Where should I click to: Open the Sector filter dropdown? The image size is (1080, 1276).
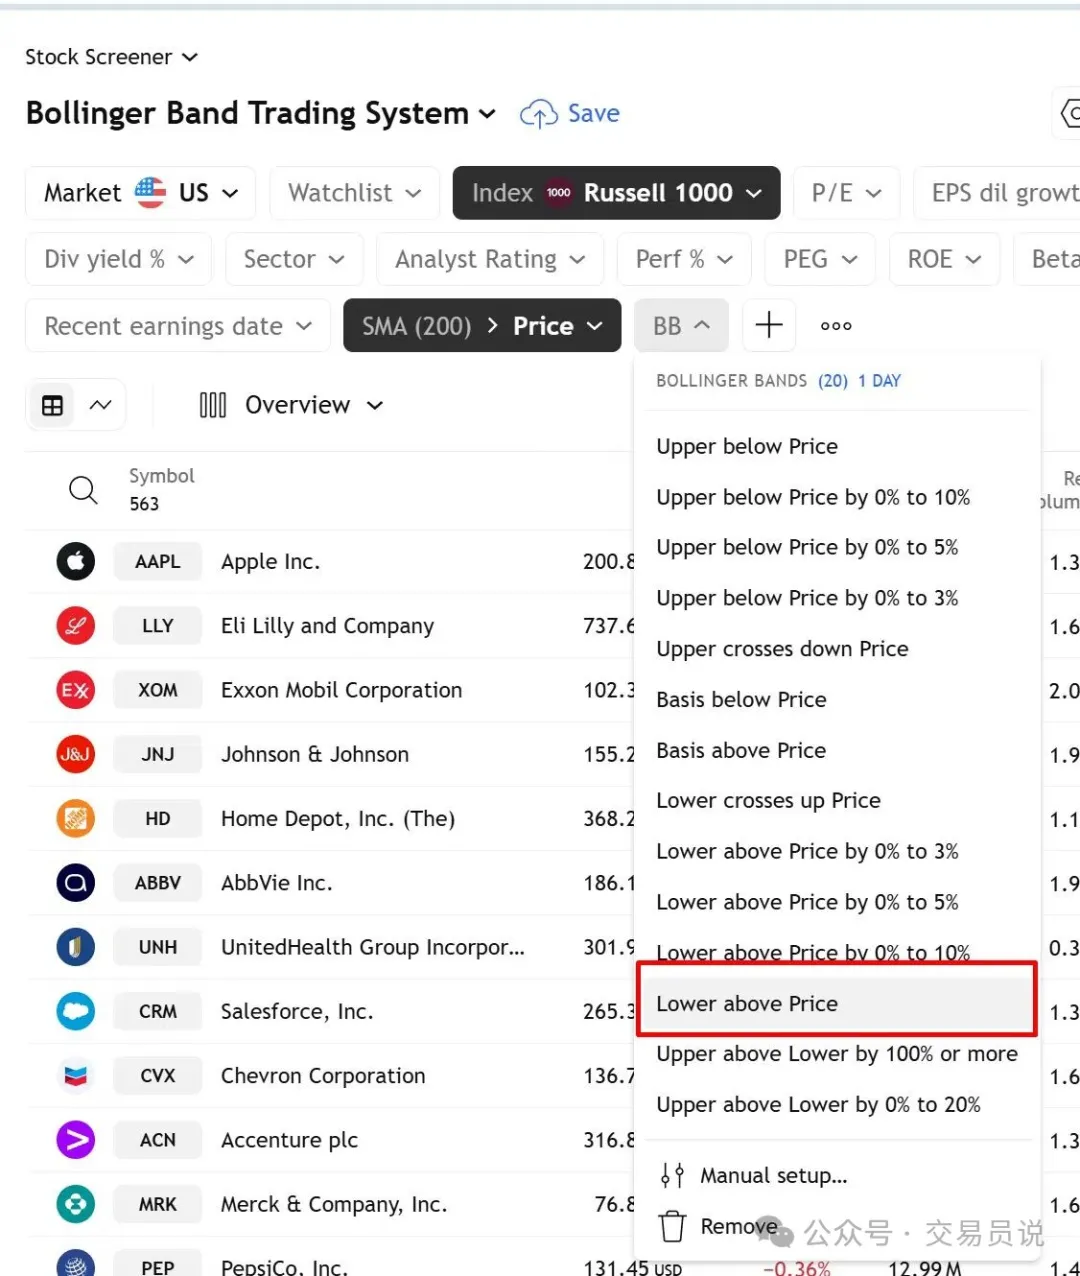coord(294,259)
